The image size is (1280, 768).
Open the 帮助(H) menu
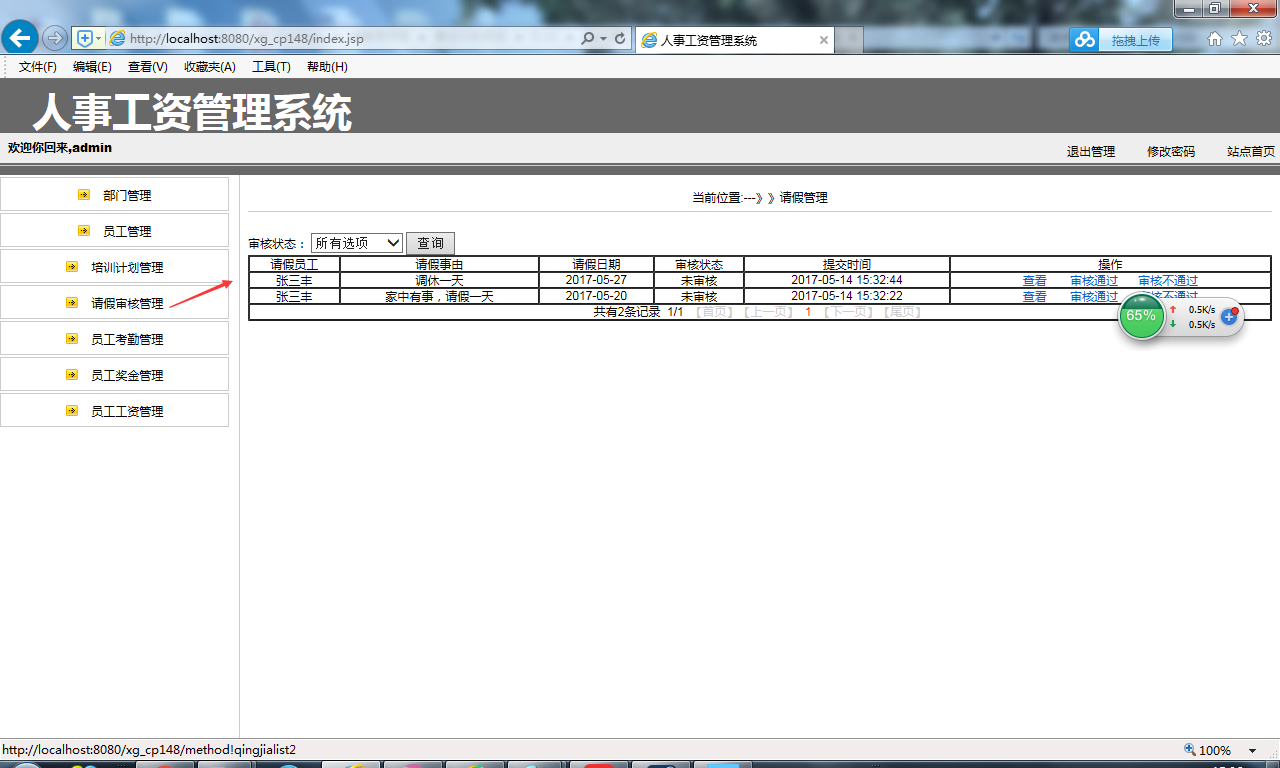coord(327,67)
